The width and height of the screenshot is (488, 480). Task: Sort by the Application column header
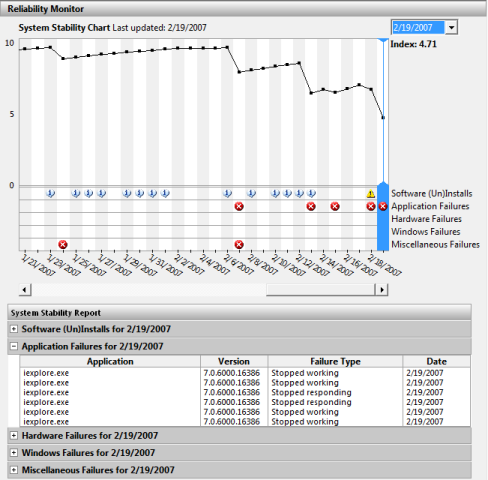pos(110,361)
